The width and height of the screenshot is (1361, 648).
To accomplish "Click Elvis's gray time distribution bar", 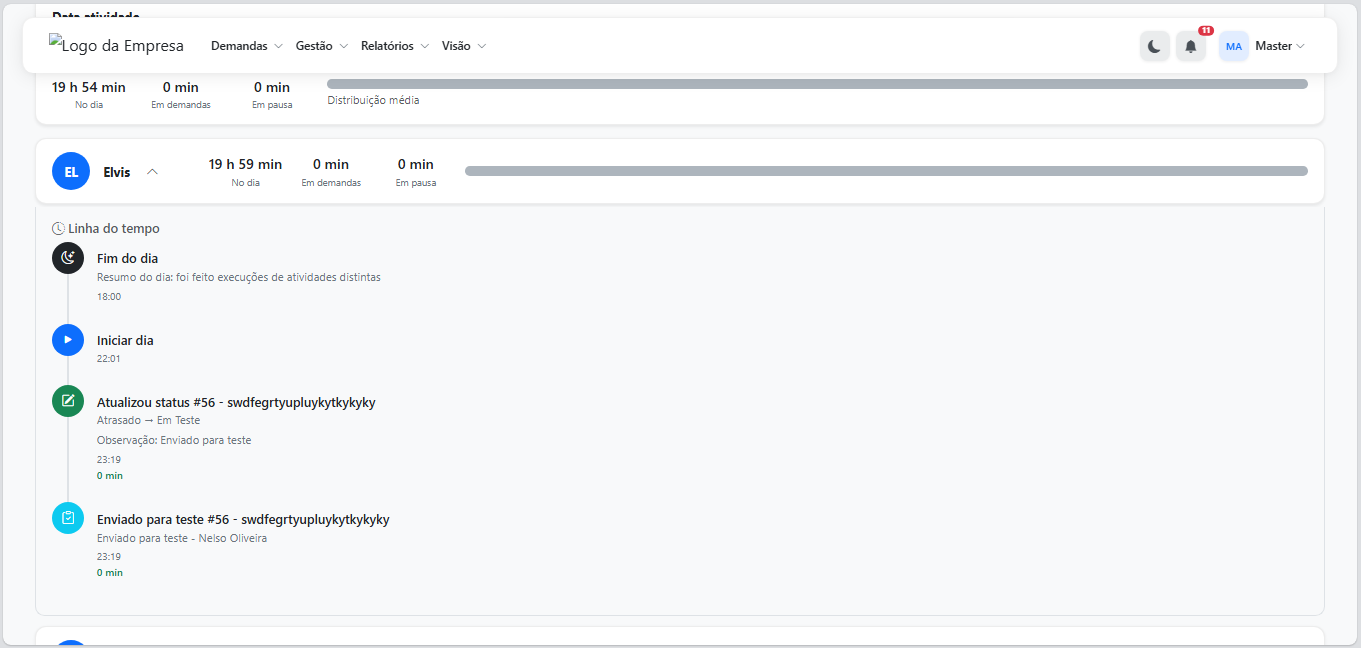I will click(x=885, y=171).
